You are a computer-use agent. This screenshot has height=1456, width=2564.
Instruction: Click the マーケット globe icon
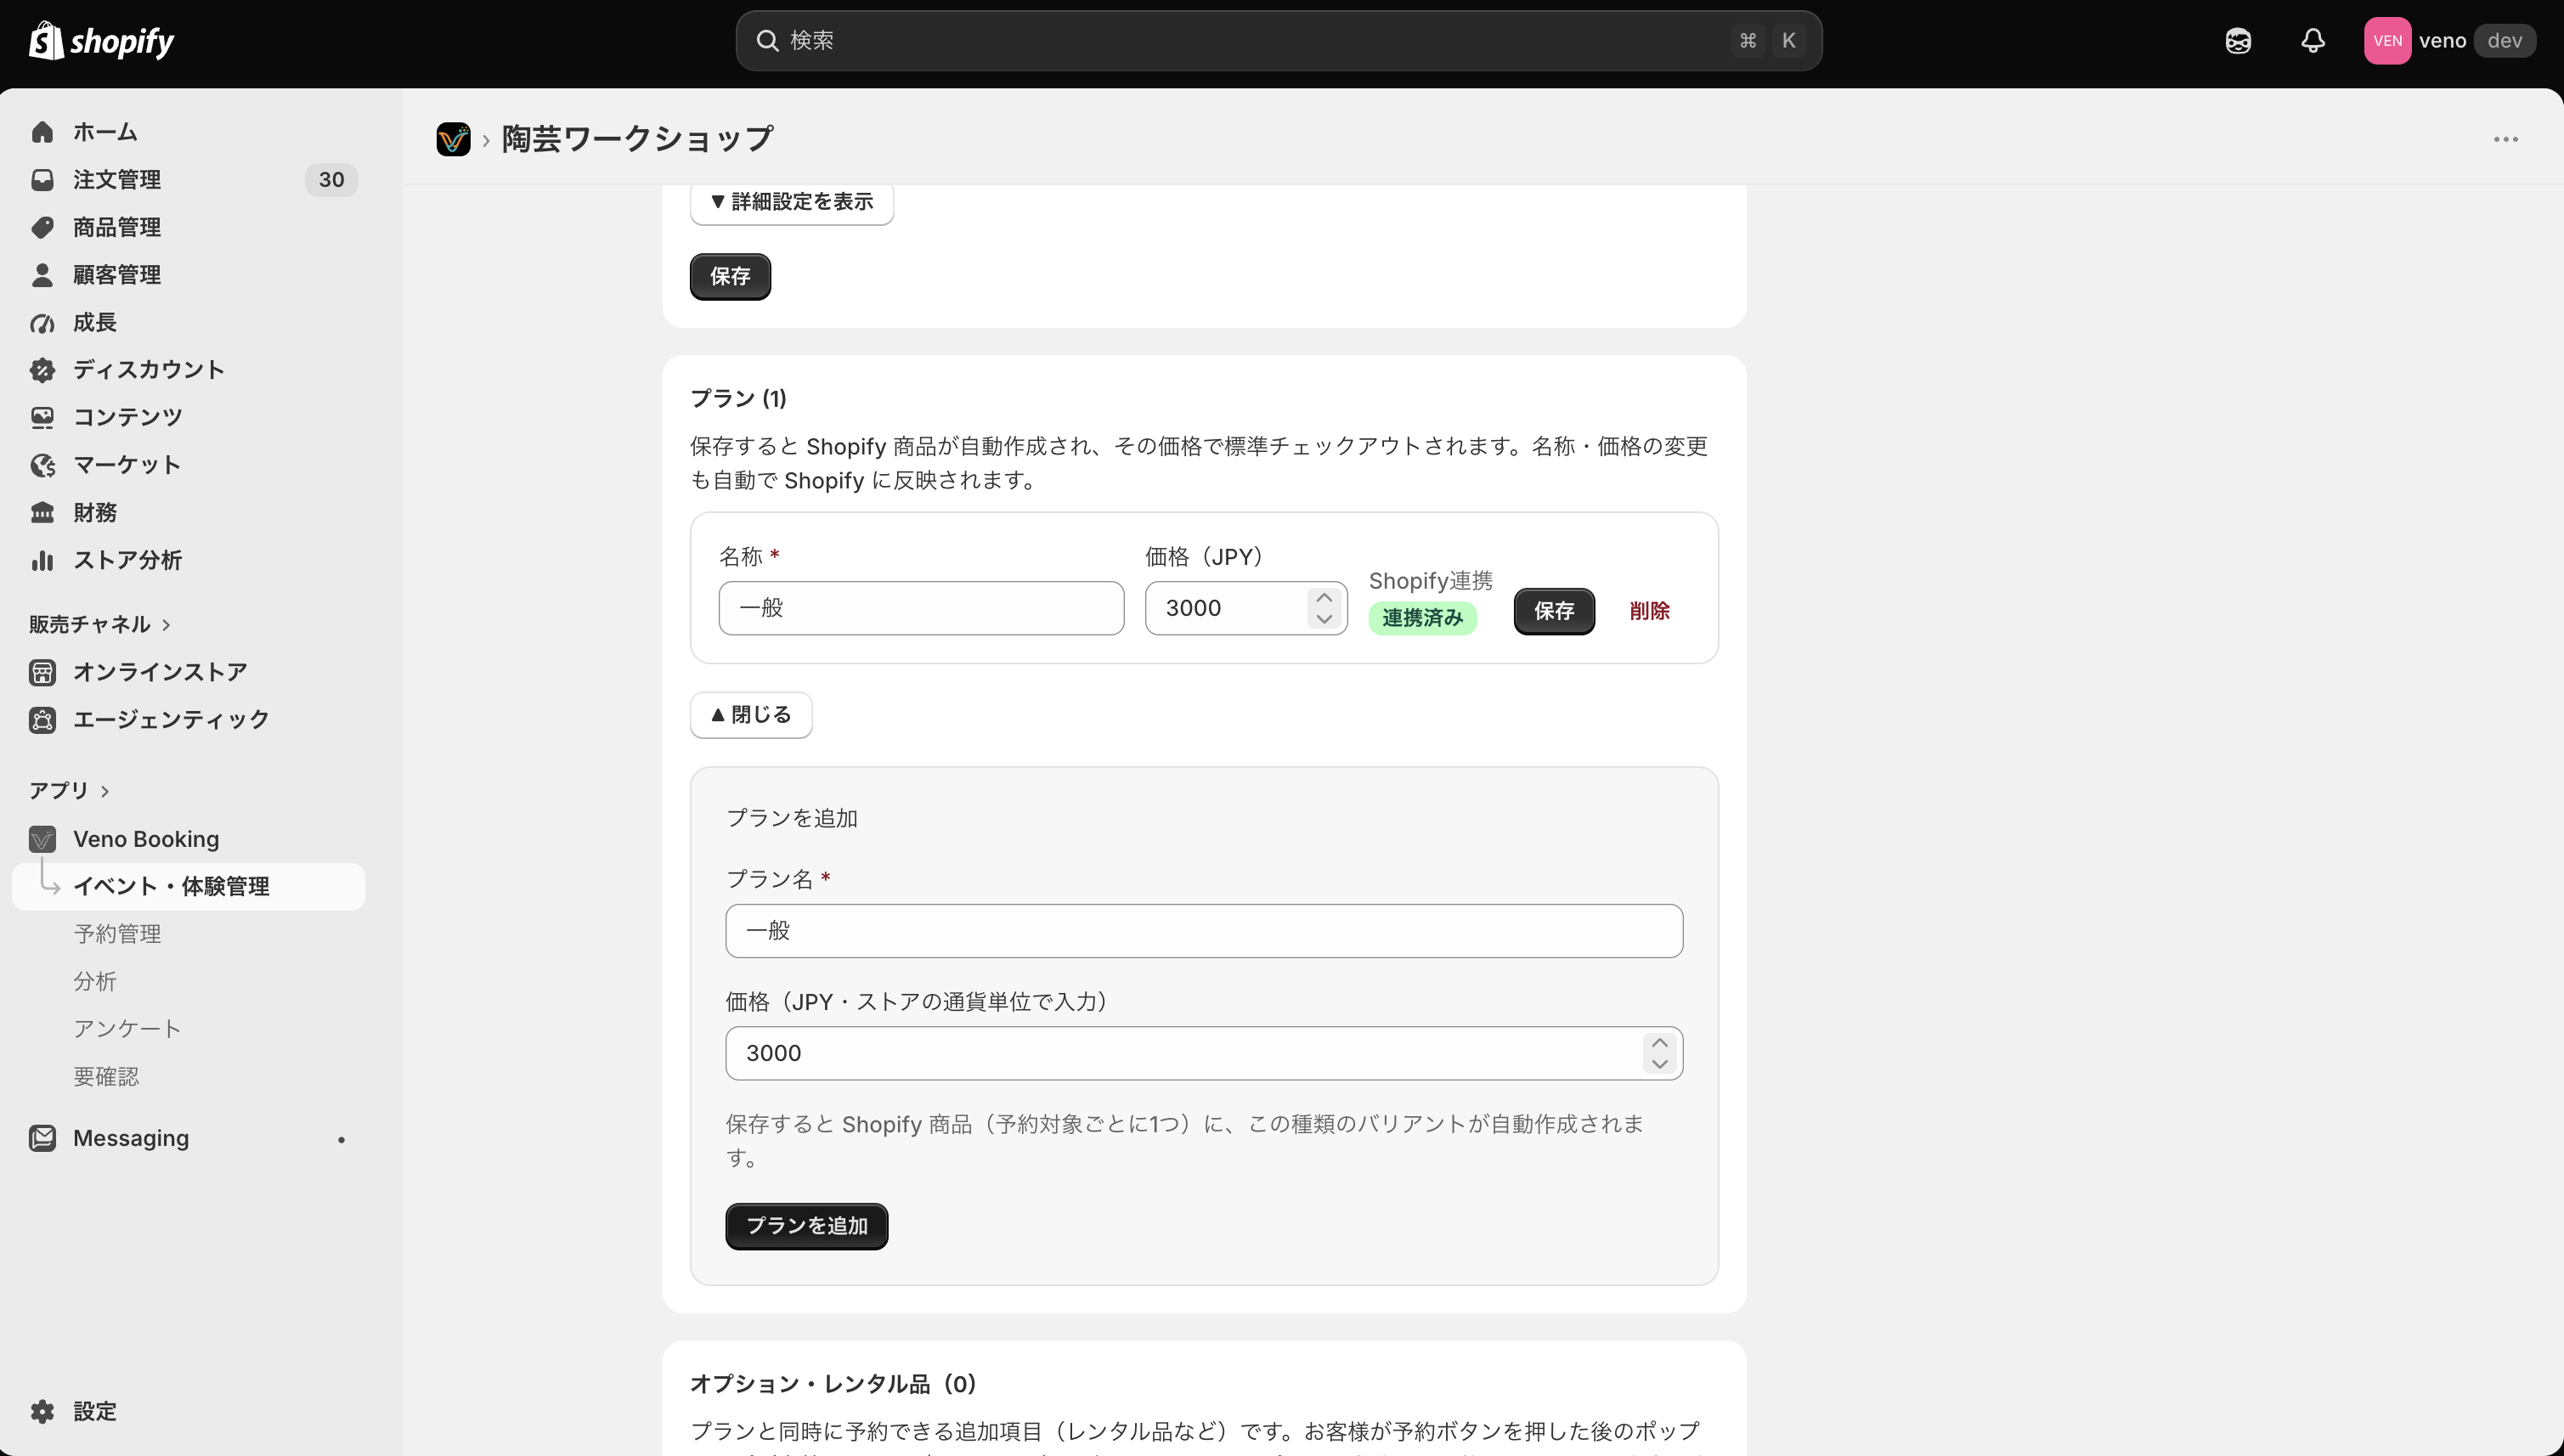pos(42,465)
